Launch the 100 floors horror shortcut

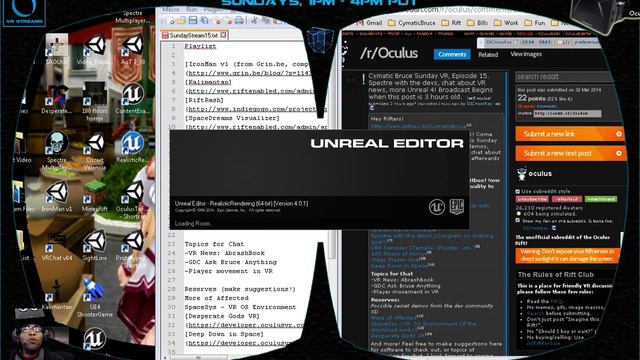(x=95, y=102)
